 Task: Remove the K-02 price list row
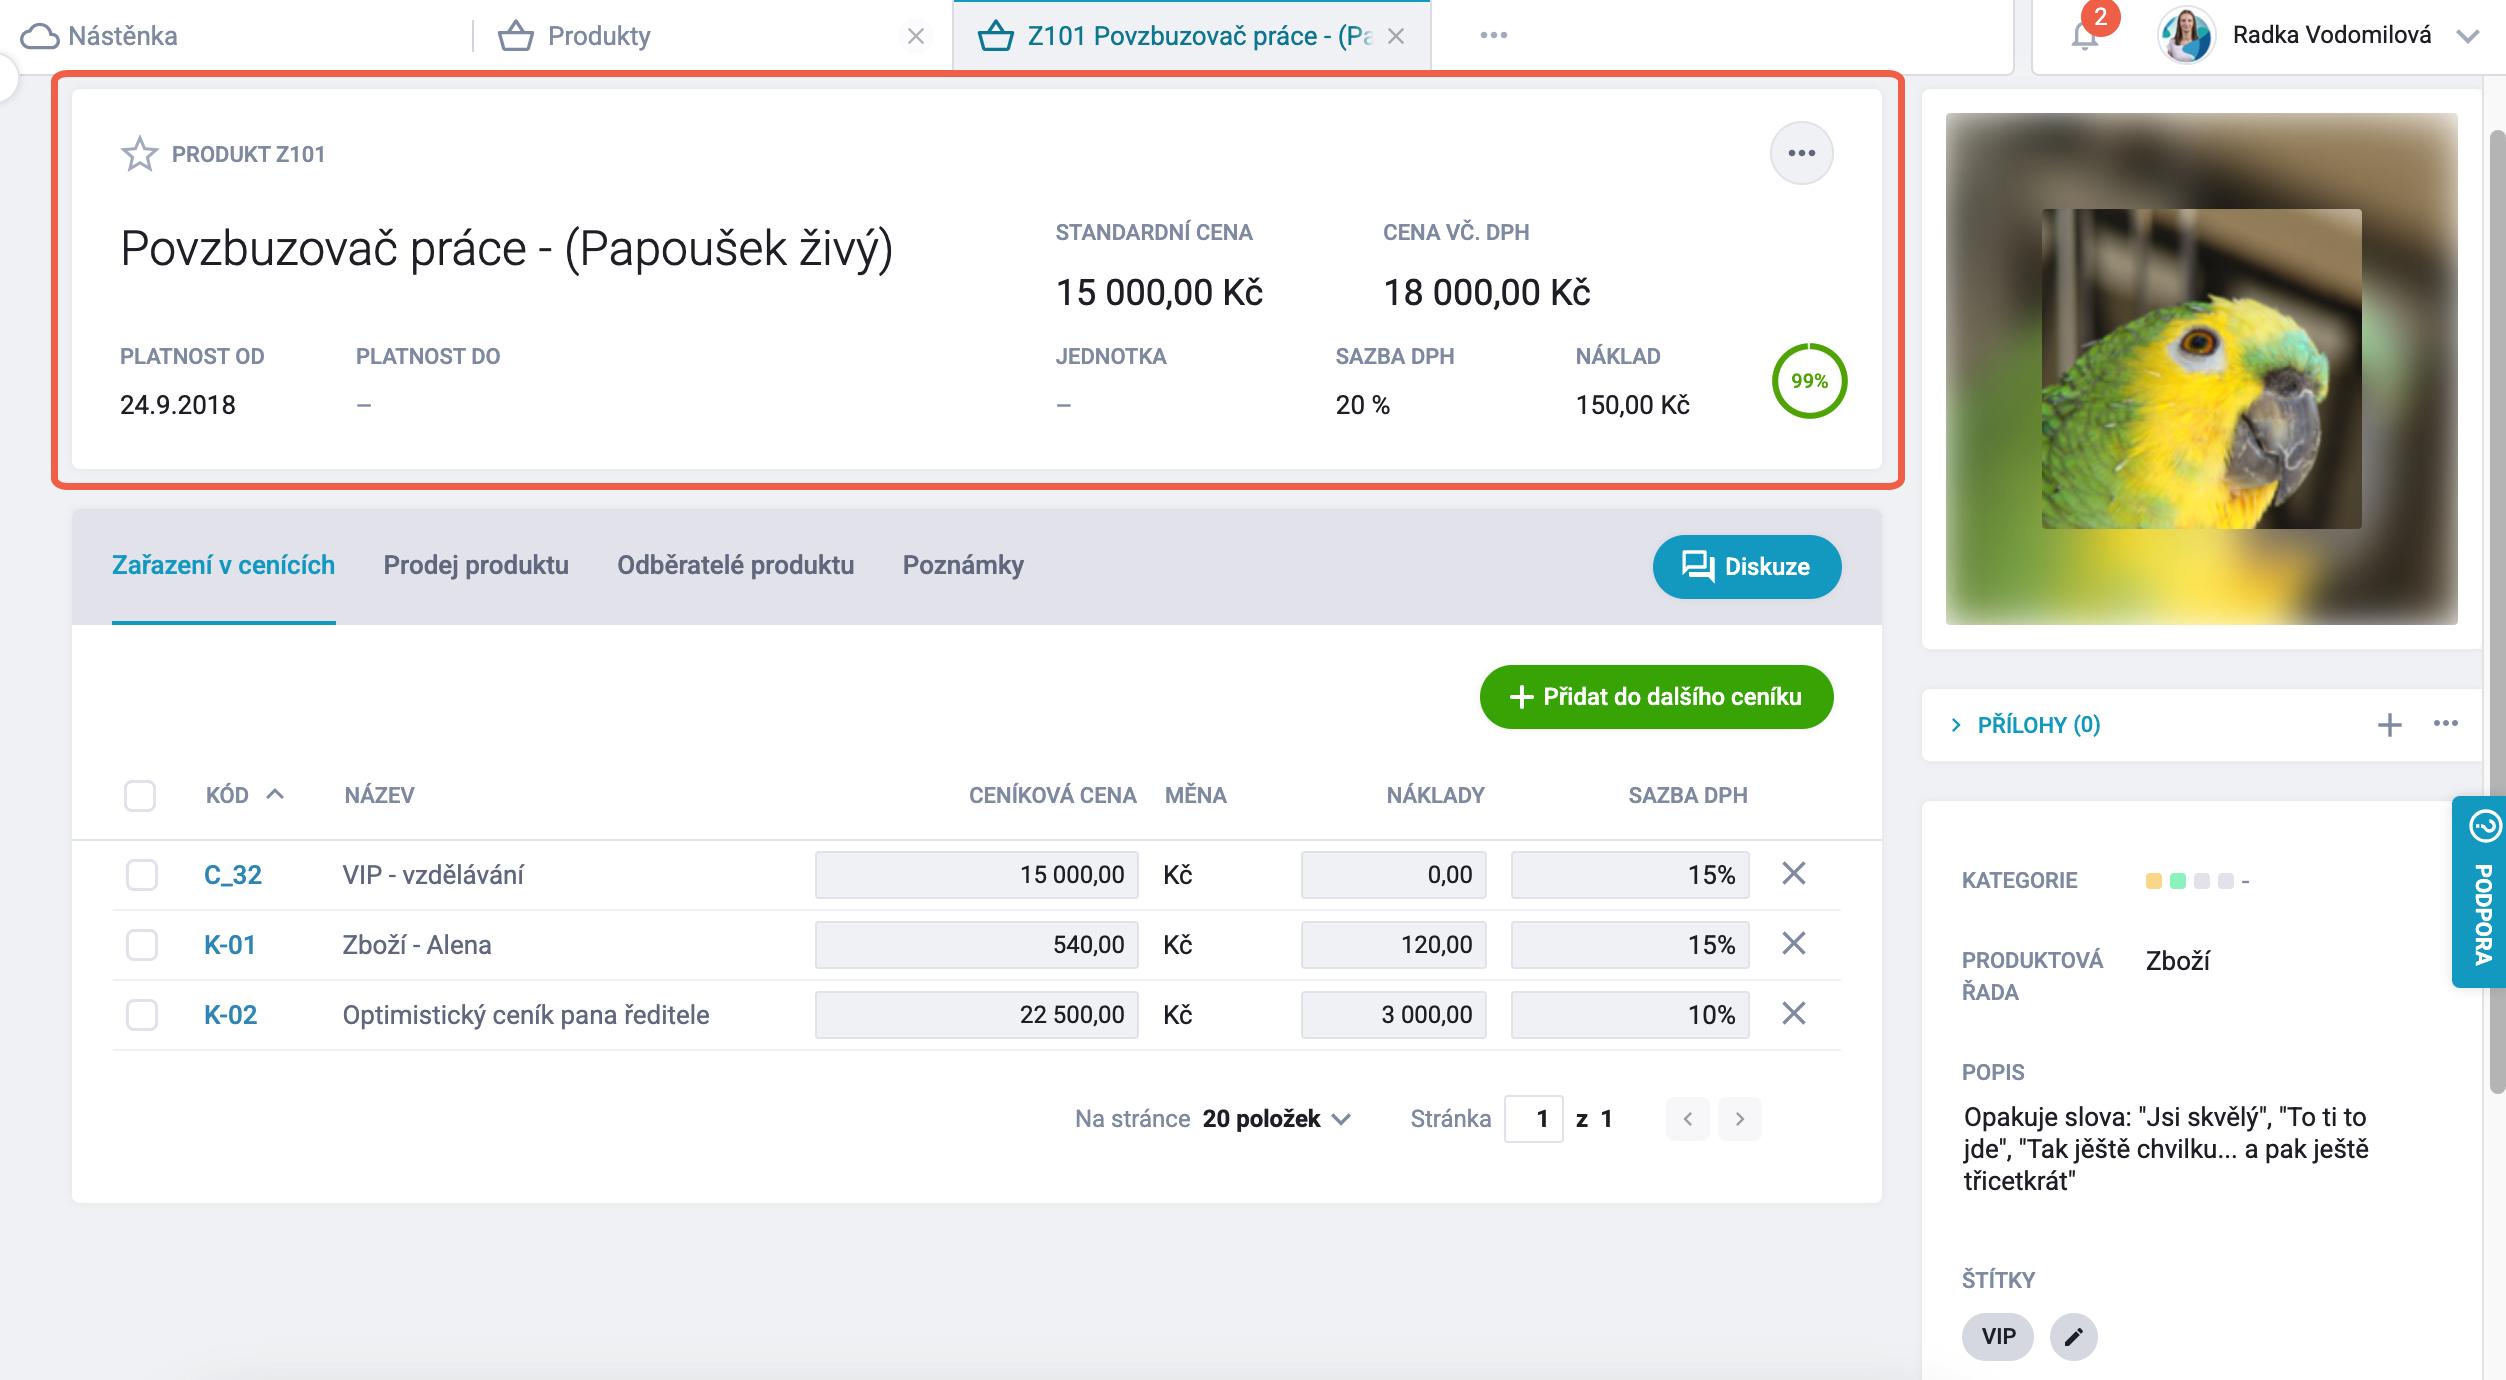pyautogui.click(x=1794, y=1014)
